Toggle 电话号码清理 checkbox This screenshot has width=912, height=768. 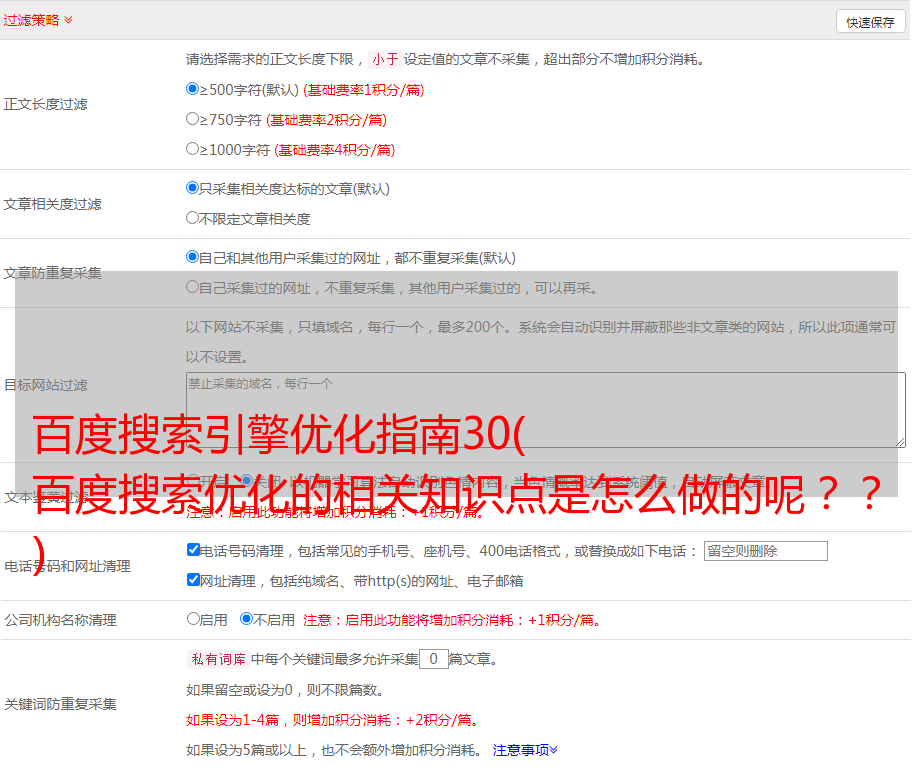coord(194,550)
